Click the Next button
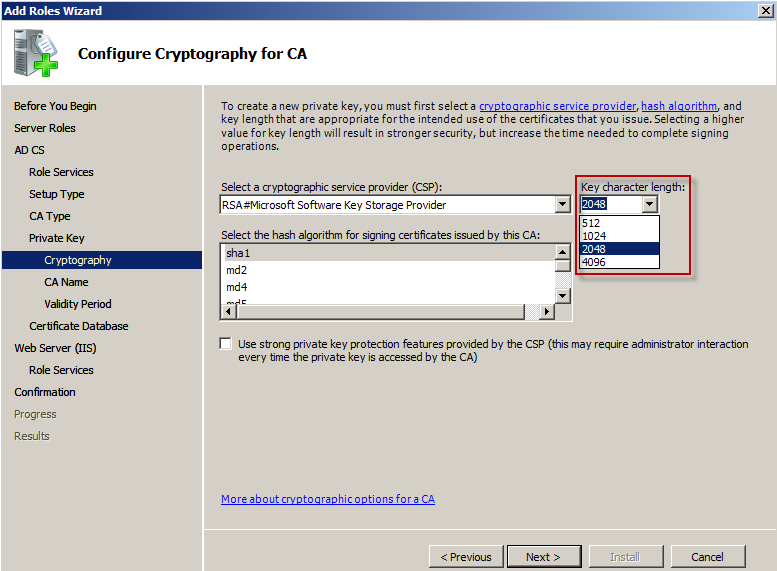Image resolution: width=777 pixels, height=571 pixels. pos(543,557)
